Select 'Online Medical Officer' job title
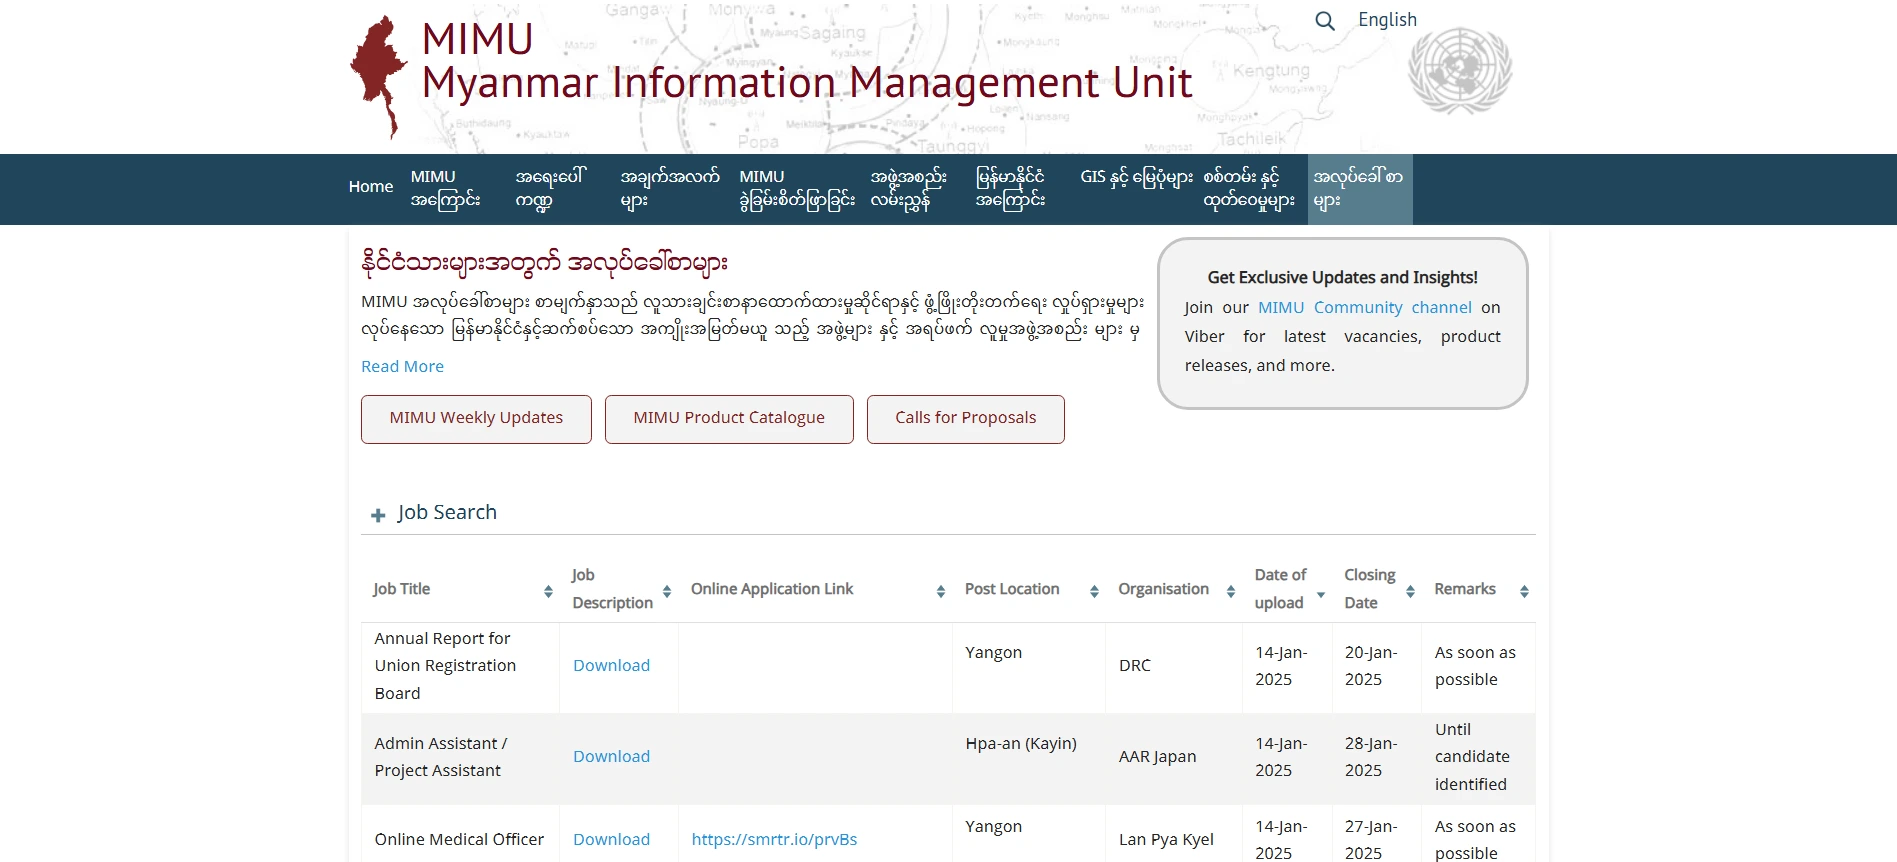The height and width of the screenshot is (862, 1897). pyautogui.click(x=459, y=840)
